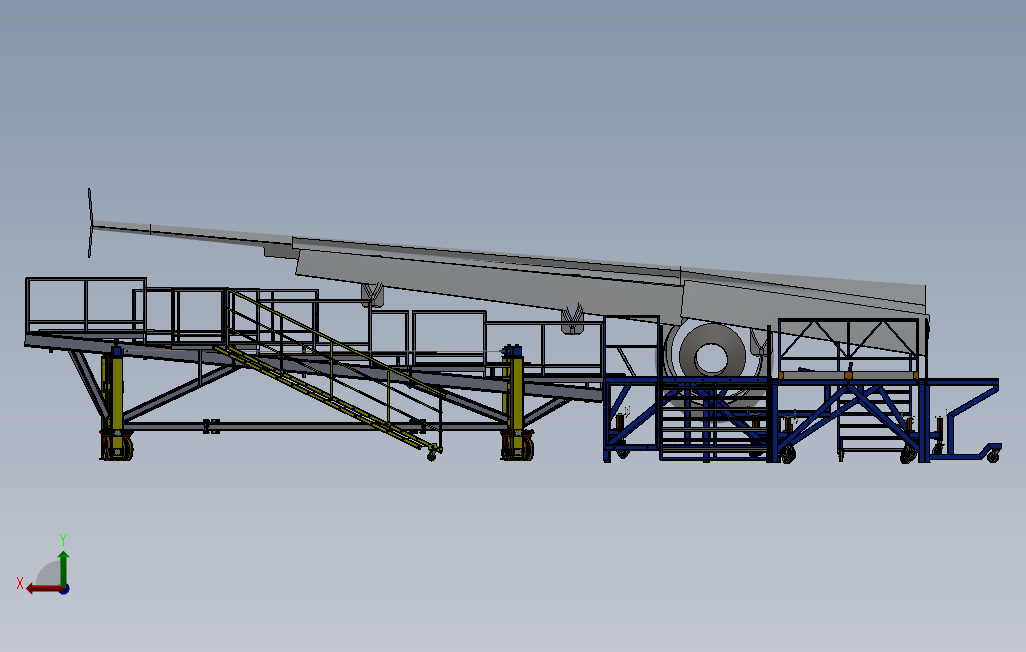Click the blue Z axis dot of the orientation triad
Screen dimensions: 1026x652
[65, 589]
